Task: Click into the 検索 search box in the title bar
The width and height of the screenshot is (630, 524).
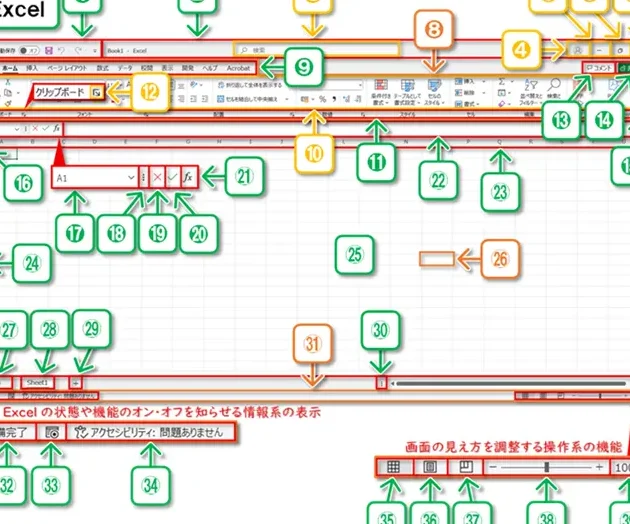Action: 317,50
